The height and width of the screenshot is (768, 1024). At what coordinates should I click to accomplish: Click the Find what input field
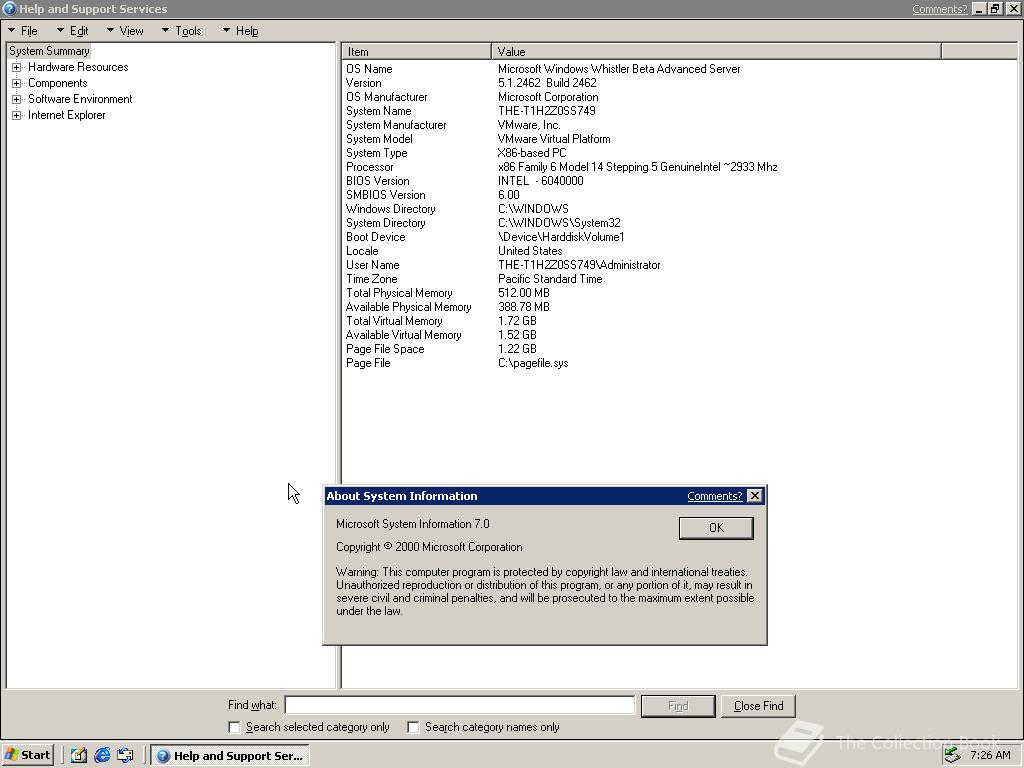[x=460, y=705]
